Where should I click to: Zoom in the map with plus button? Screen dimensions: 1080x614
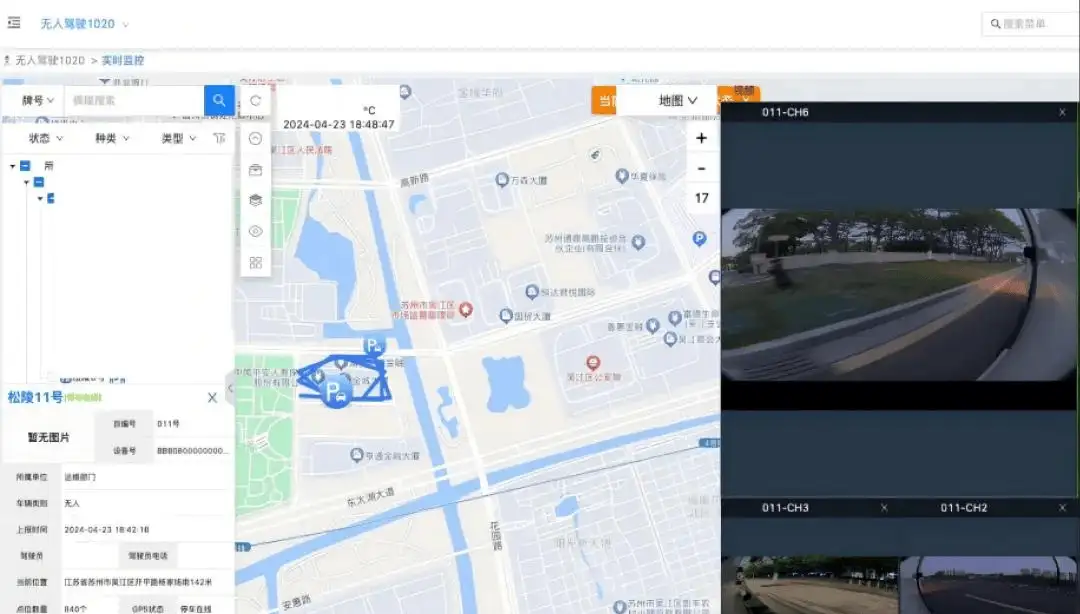point(701,138)
